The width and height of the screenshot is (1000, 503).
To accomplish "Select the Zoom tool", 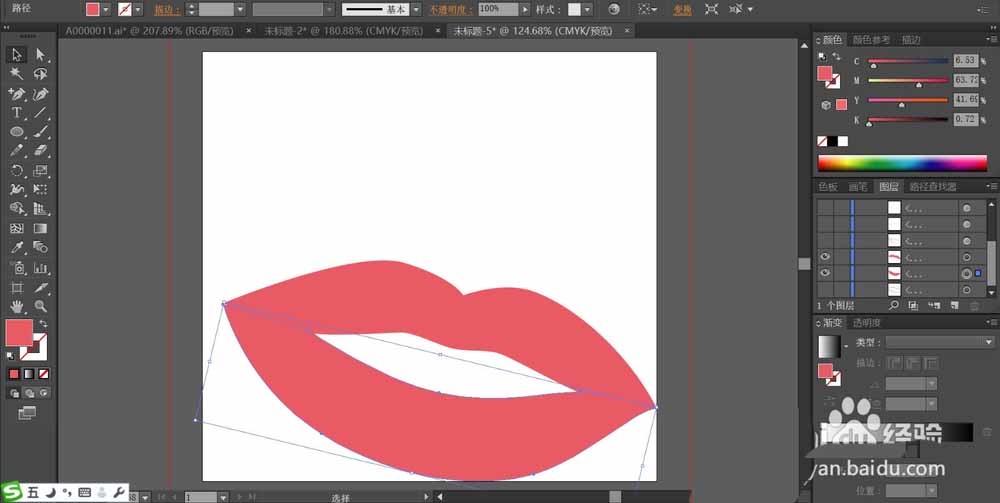I will pos(41,305).
